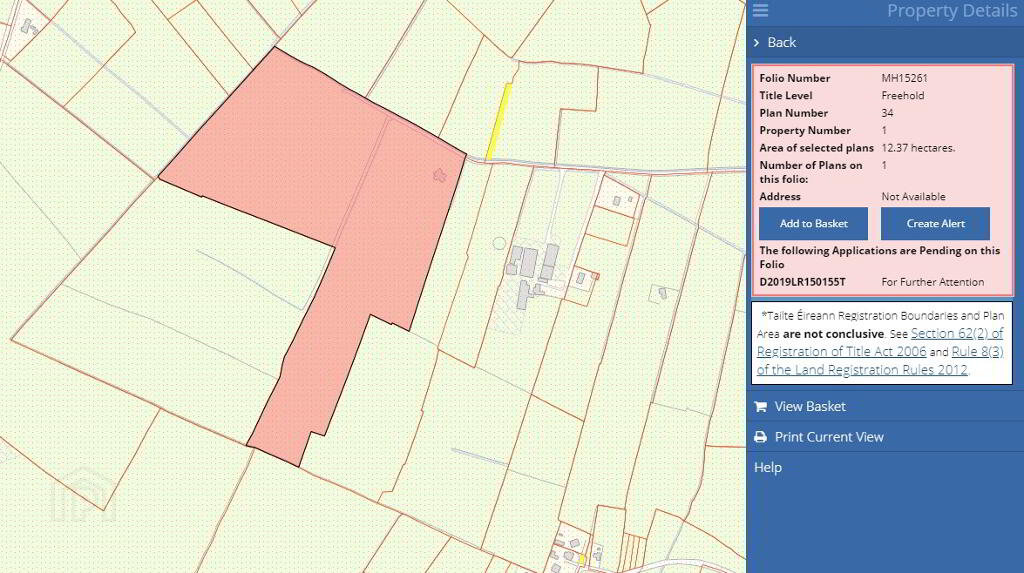1024x573 pixels.
Task: Click the yellow highlighted strip on the map
Action: [x=498, y=121]
